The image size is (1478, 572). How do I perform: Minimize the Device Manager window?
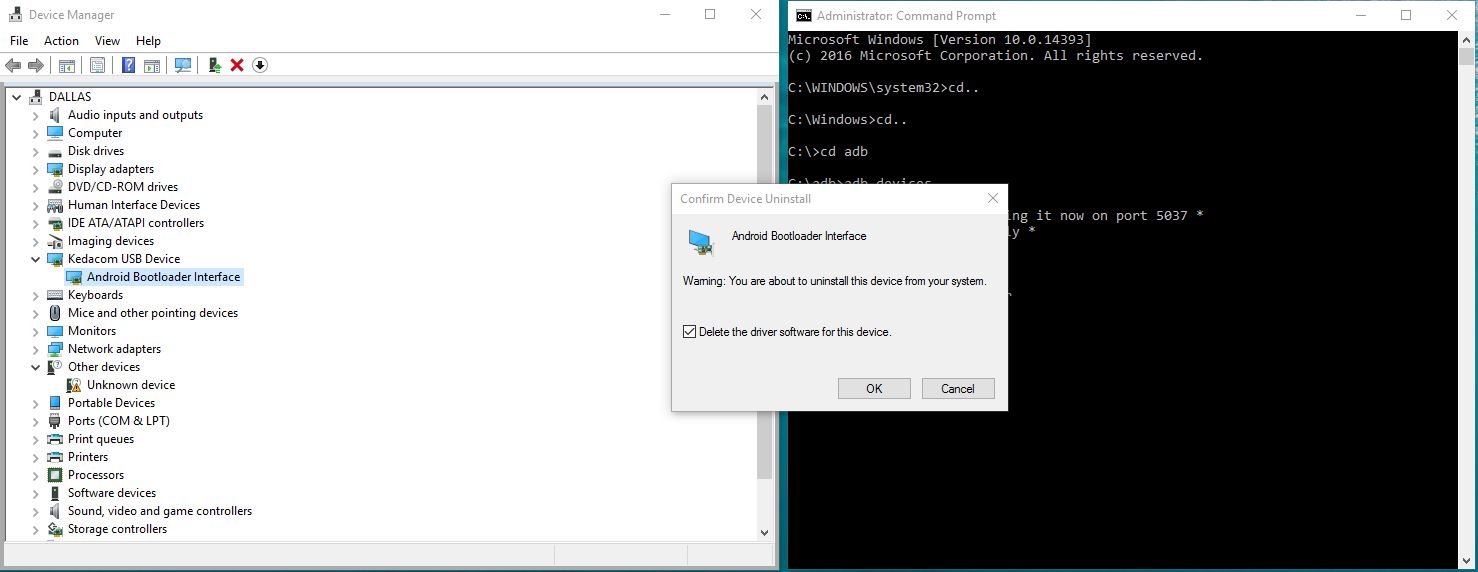664,15
